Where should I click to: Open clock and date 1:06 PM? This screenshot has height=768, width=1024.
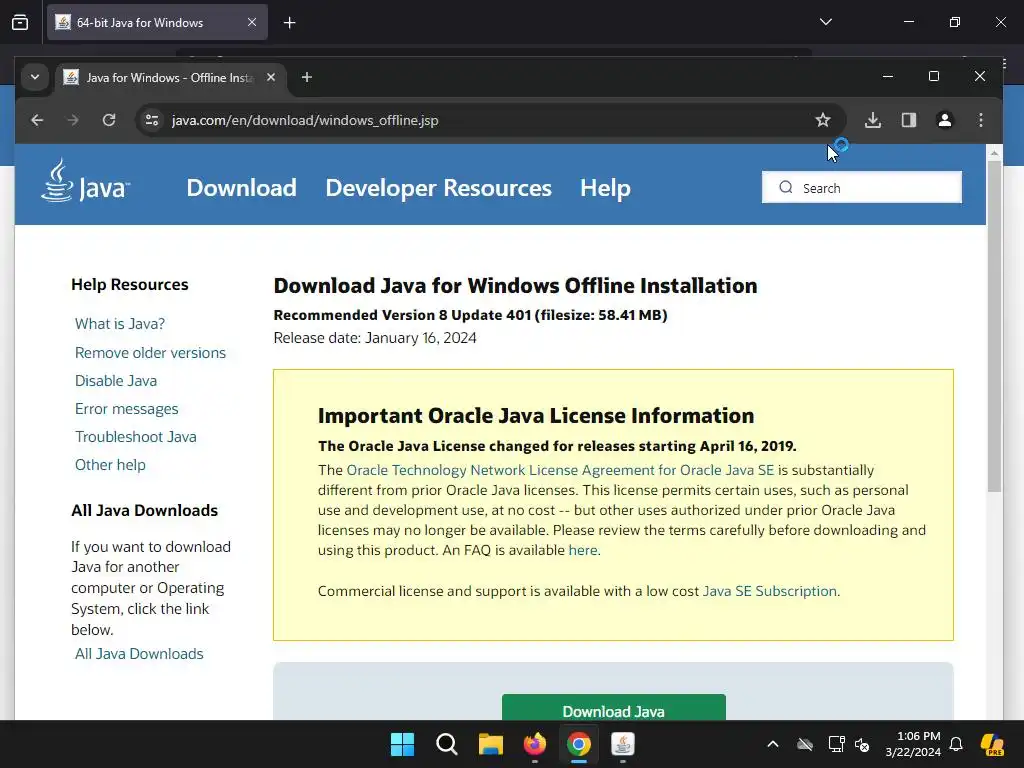(913, 744)
